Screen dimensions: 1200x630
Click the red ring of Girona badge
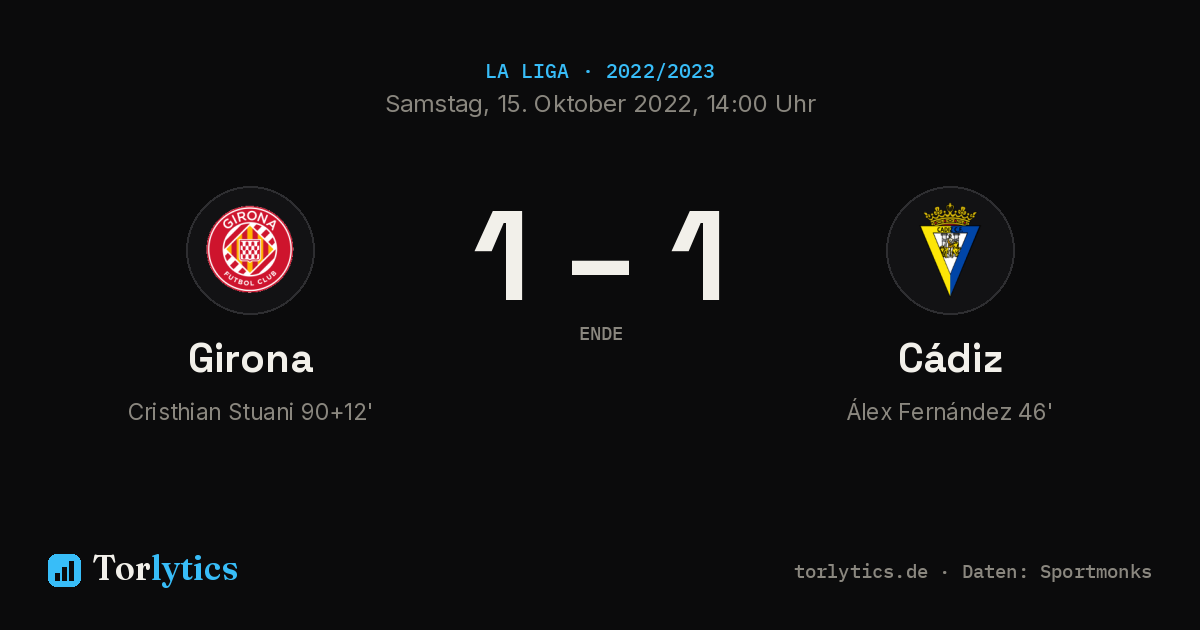tap(250, 250)
